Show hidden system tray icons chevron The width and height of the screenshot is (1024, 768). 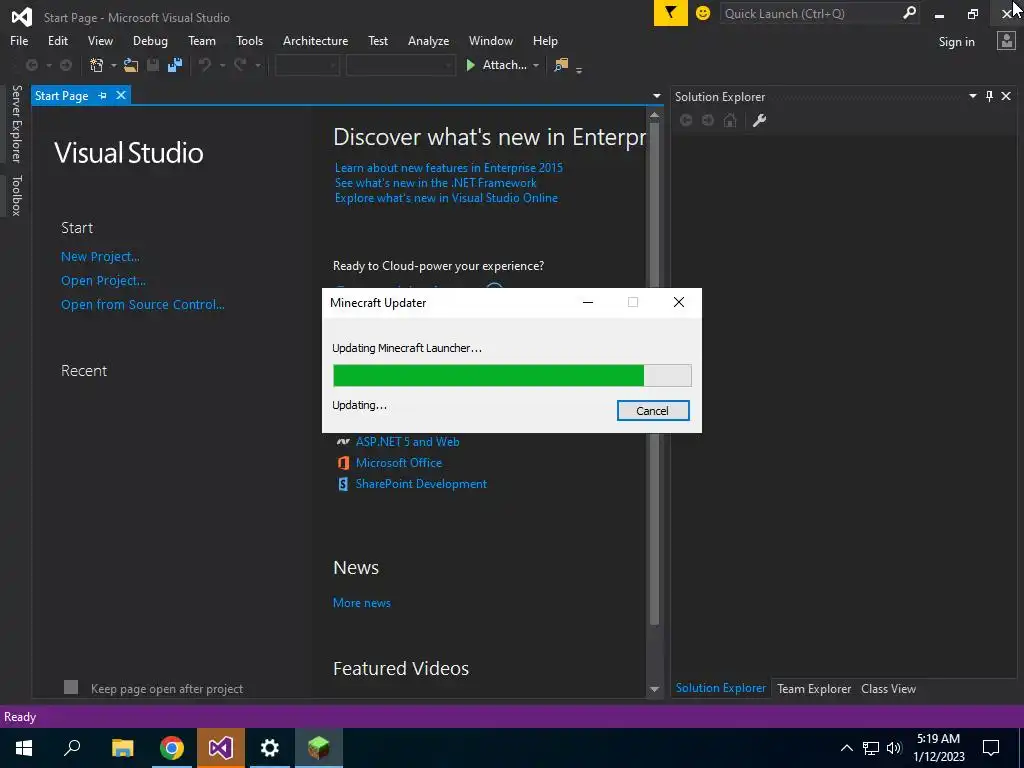click(x=846, y=748)
